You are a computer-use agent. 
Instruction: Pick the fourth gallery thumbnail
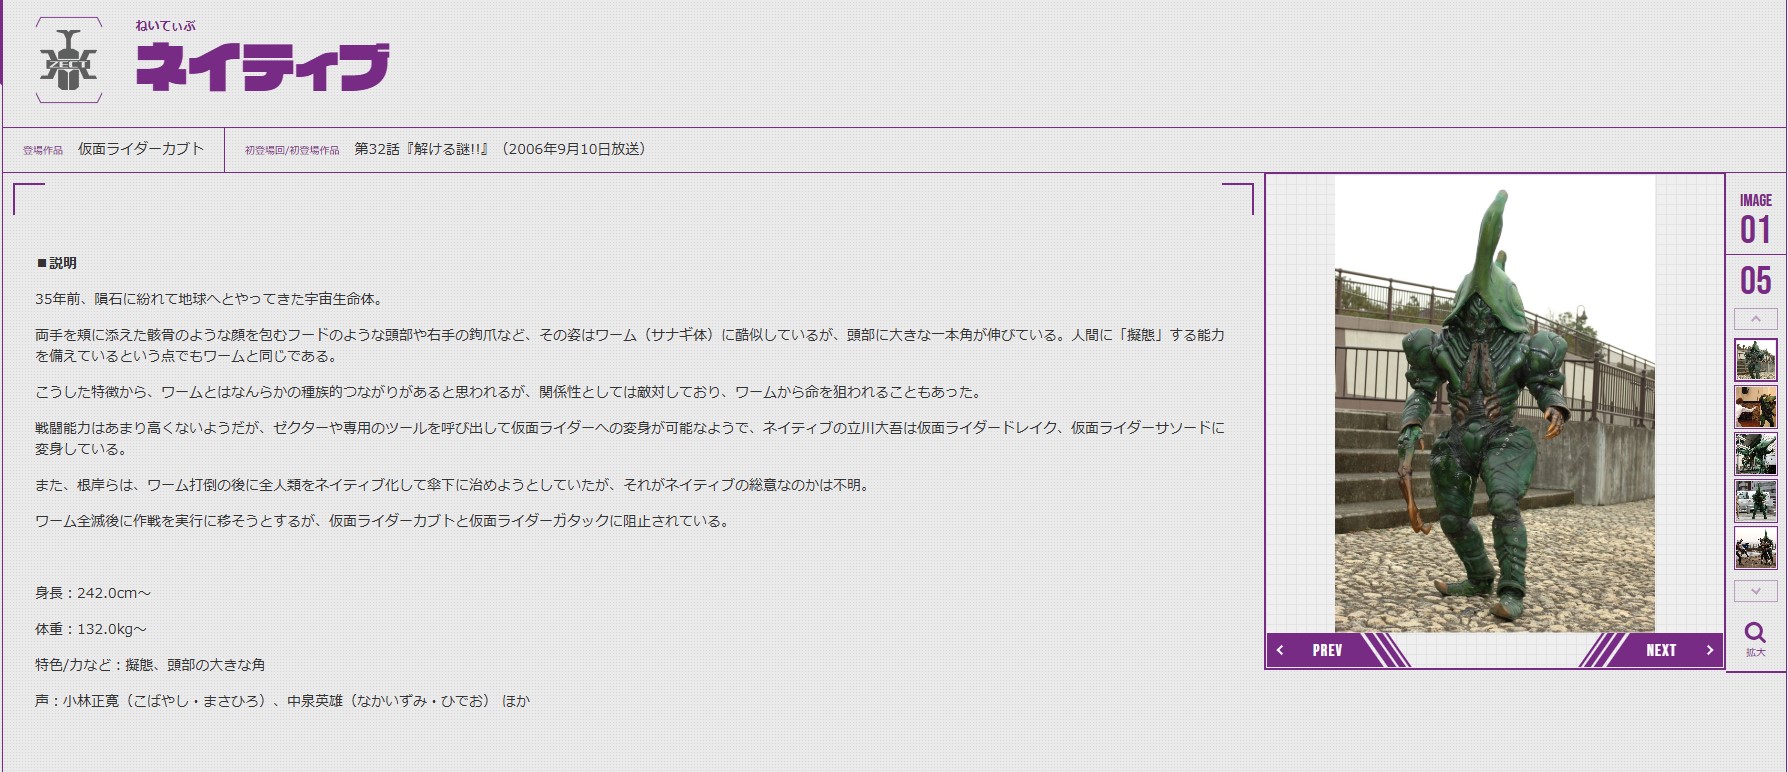pos(1755,501)
